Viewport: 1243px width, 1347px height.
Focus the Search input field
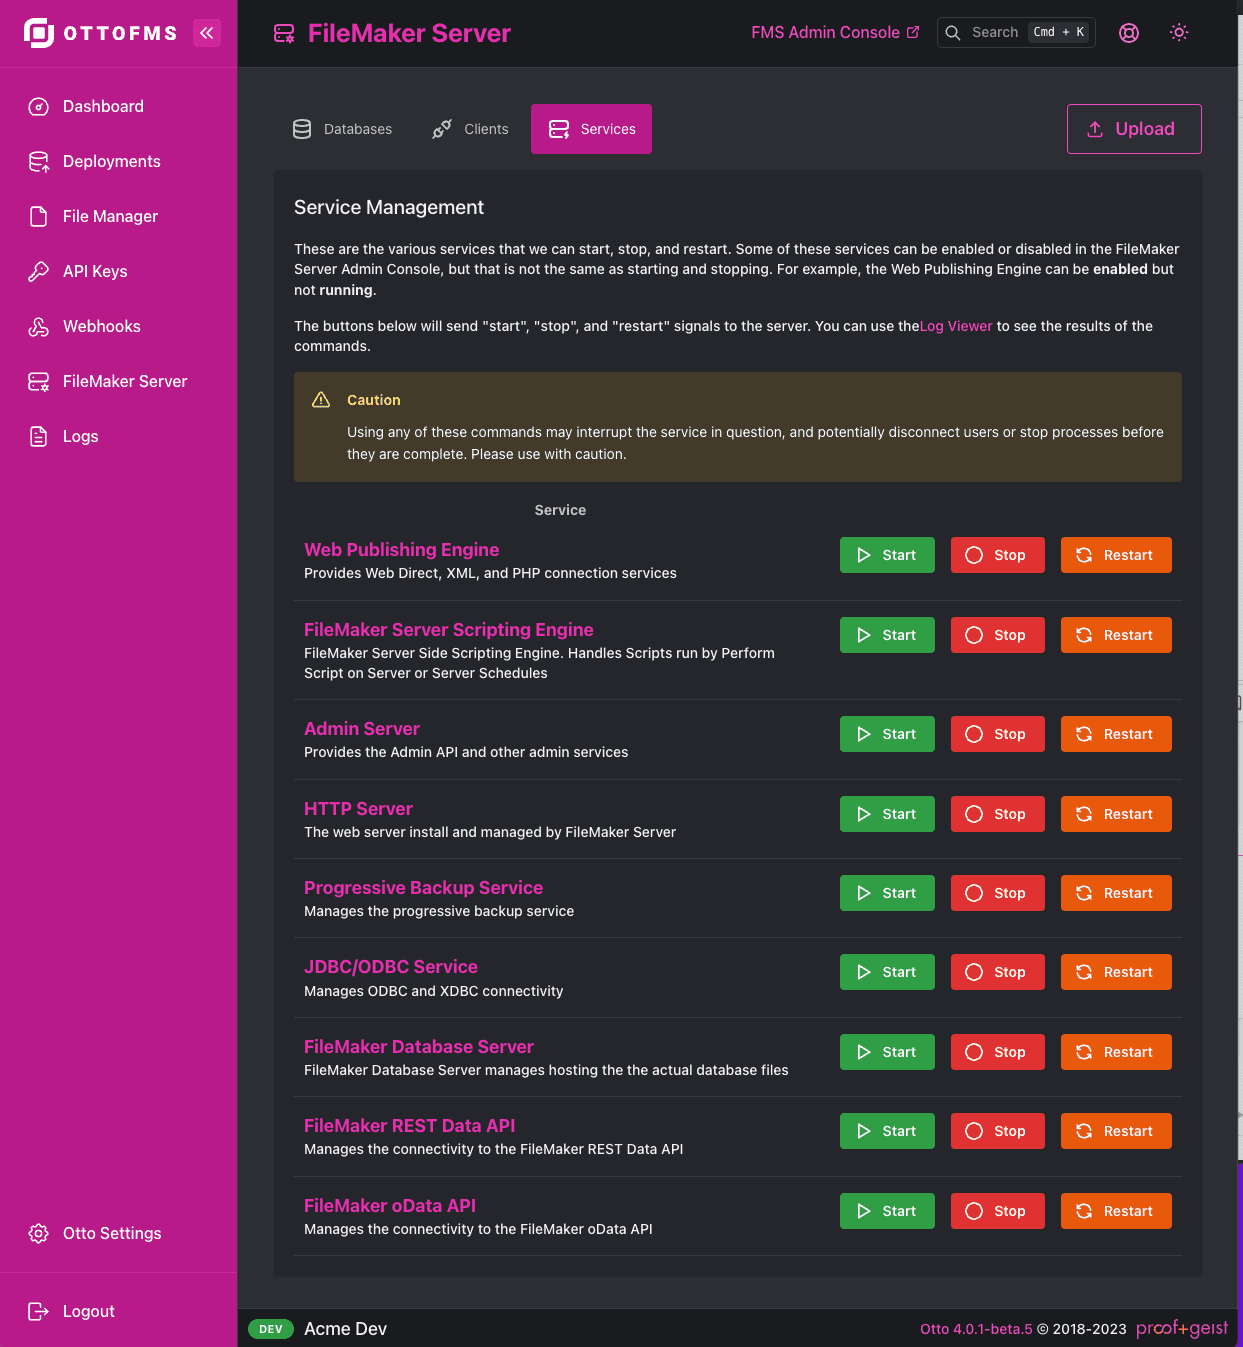[995, 33]
